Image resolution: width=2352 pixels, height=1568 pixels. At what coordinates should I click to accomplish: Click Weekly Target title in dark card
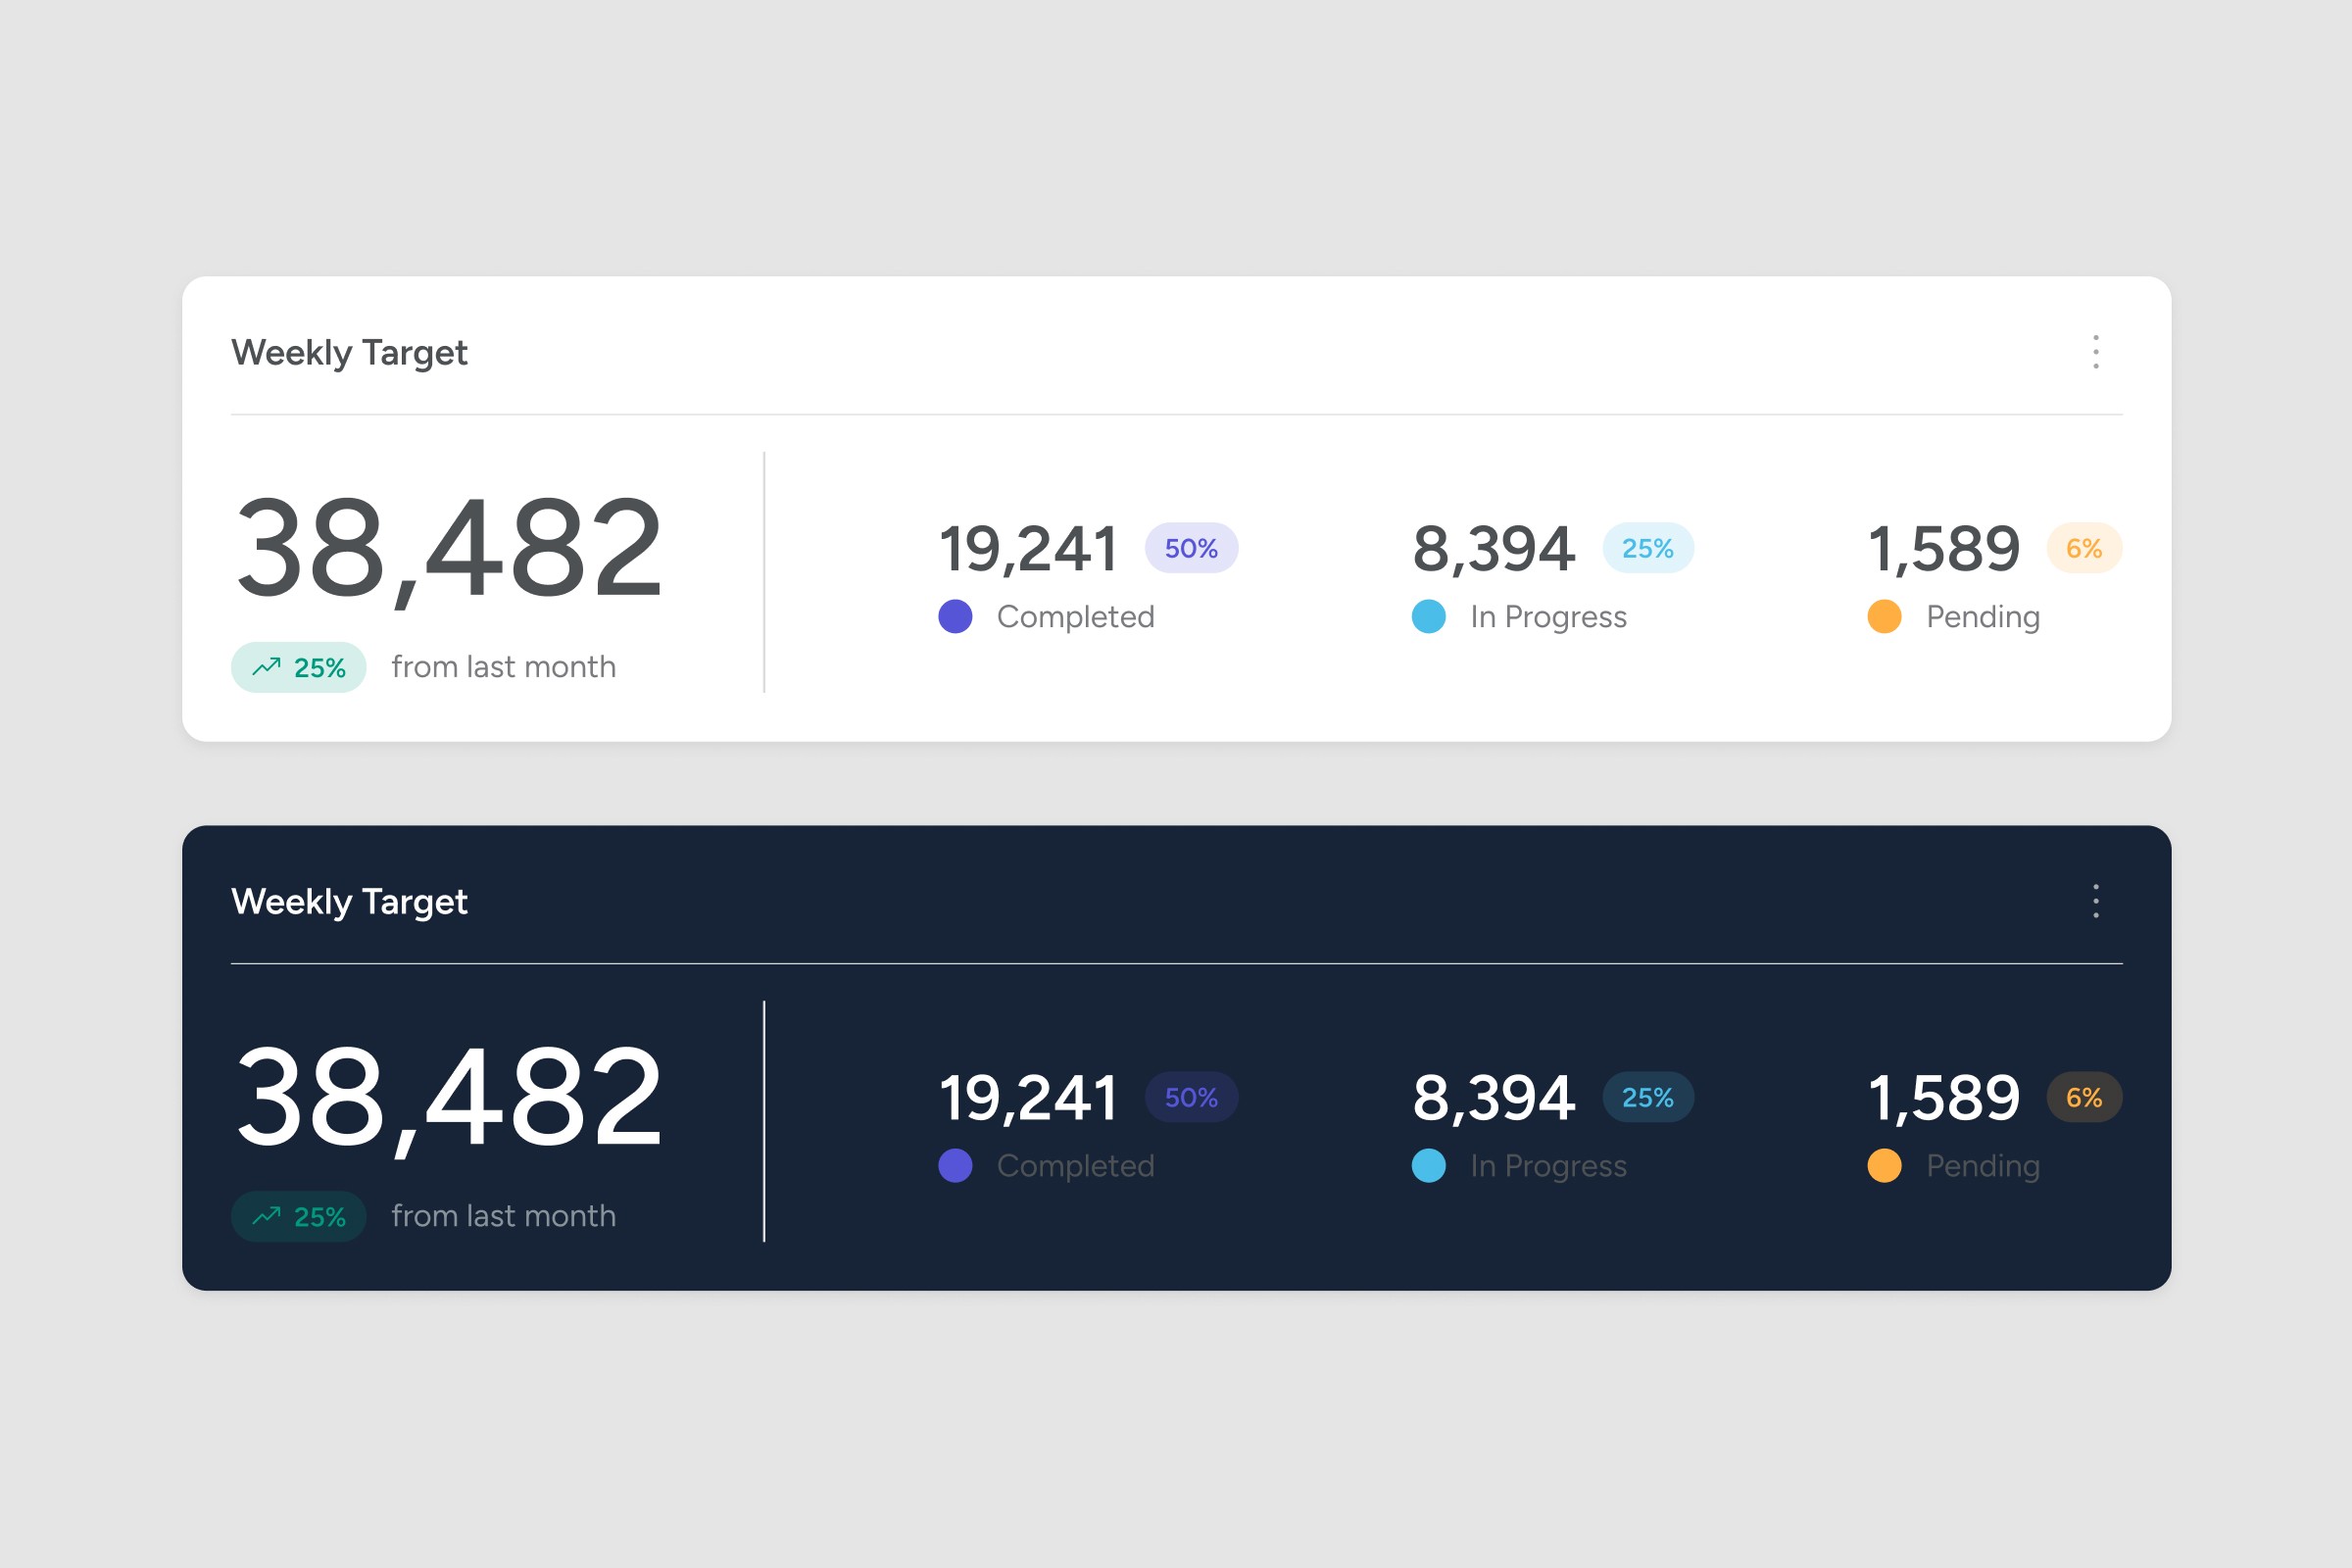point(349,901)
